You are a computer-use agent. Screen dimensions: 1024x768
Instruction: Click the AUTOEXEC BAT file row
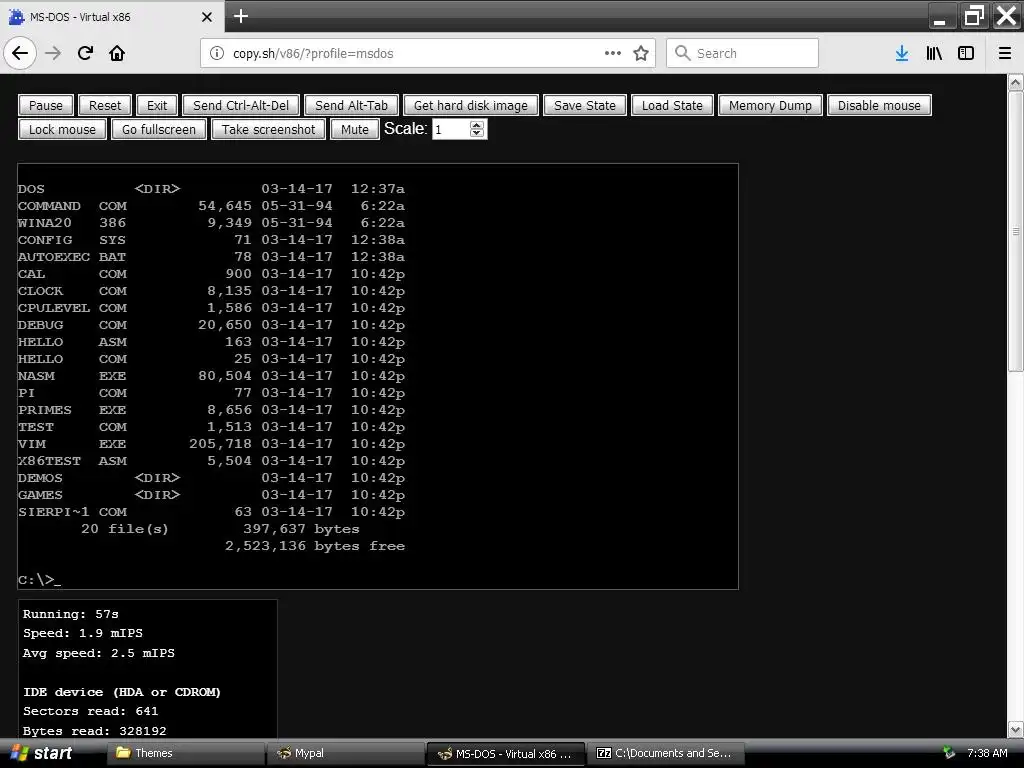click(211, 257)
